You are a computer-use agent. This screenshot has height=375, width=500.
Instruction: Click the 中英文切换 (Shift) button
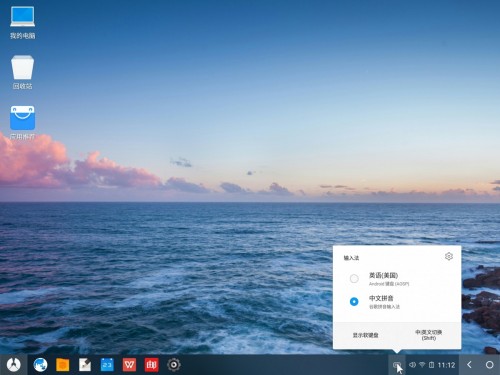tap(429, 335)
